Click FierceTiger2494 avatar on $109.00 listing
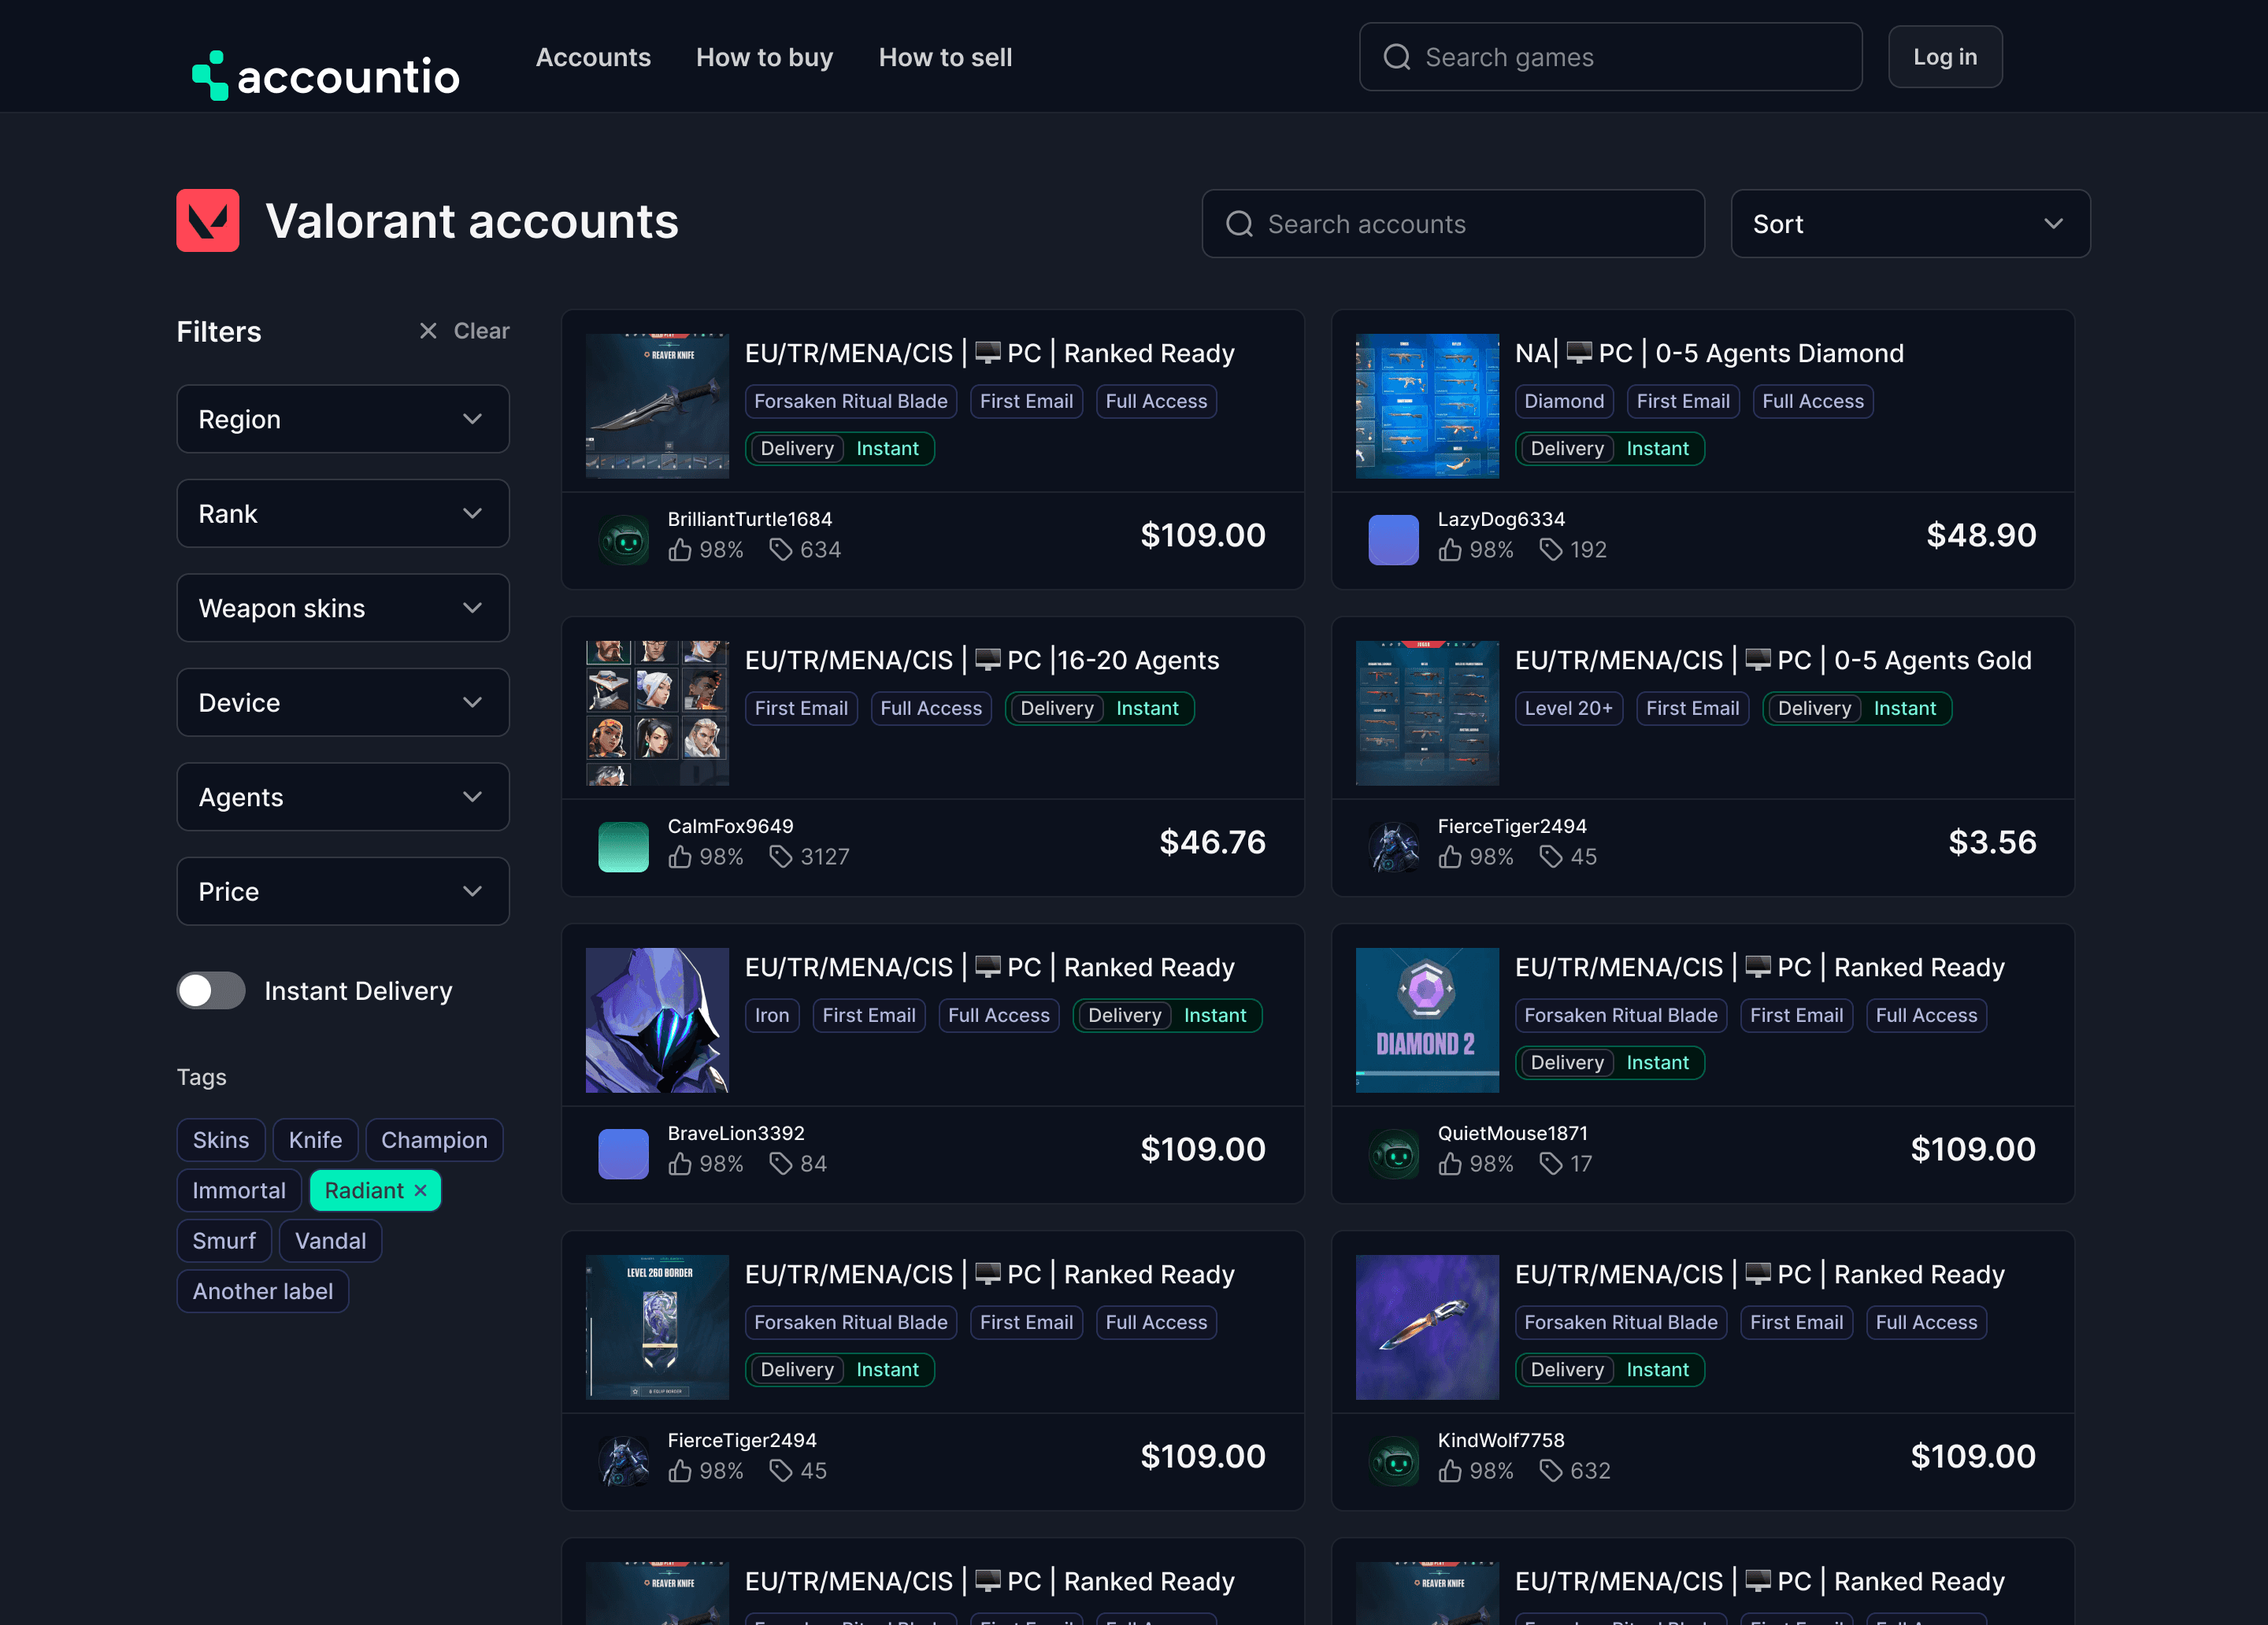The image size is (2268, 1625). [624, 1461]
